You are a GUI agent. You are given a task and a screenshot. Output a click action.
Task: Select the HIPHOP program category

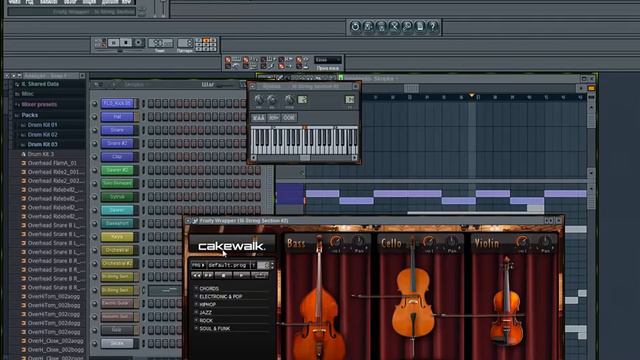[x=208, y=305]
